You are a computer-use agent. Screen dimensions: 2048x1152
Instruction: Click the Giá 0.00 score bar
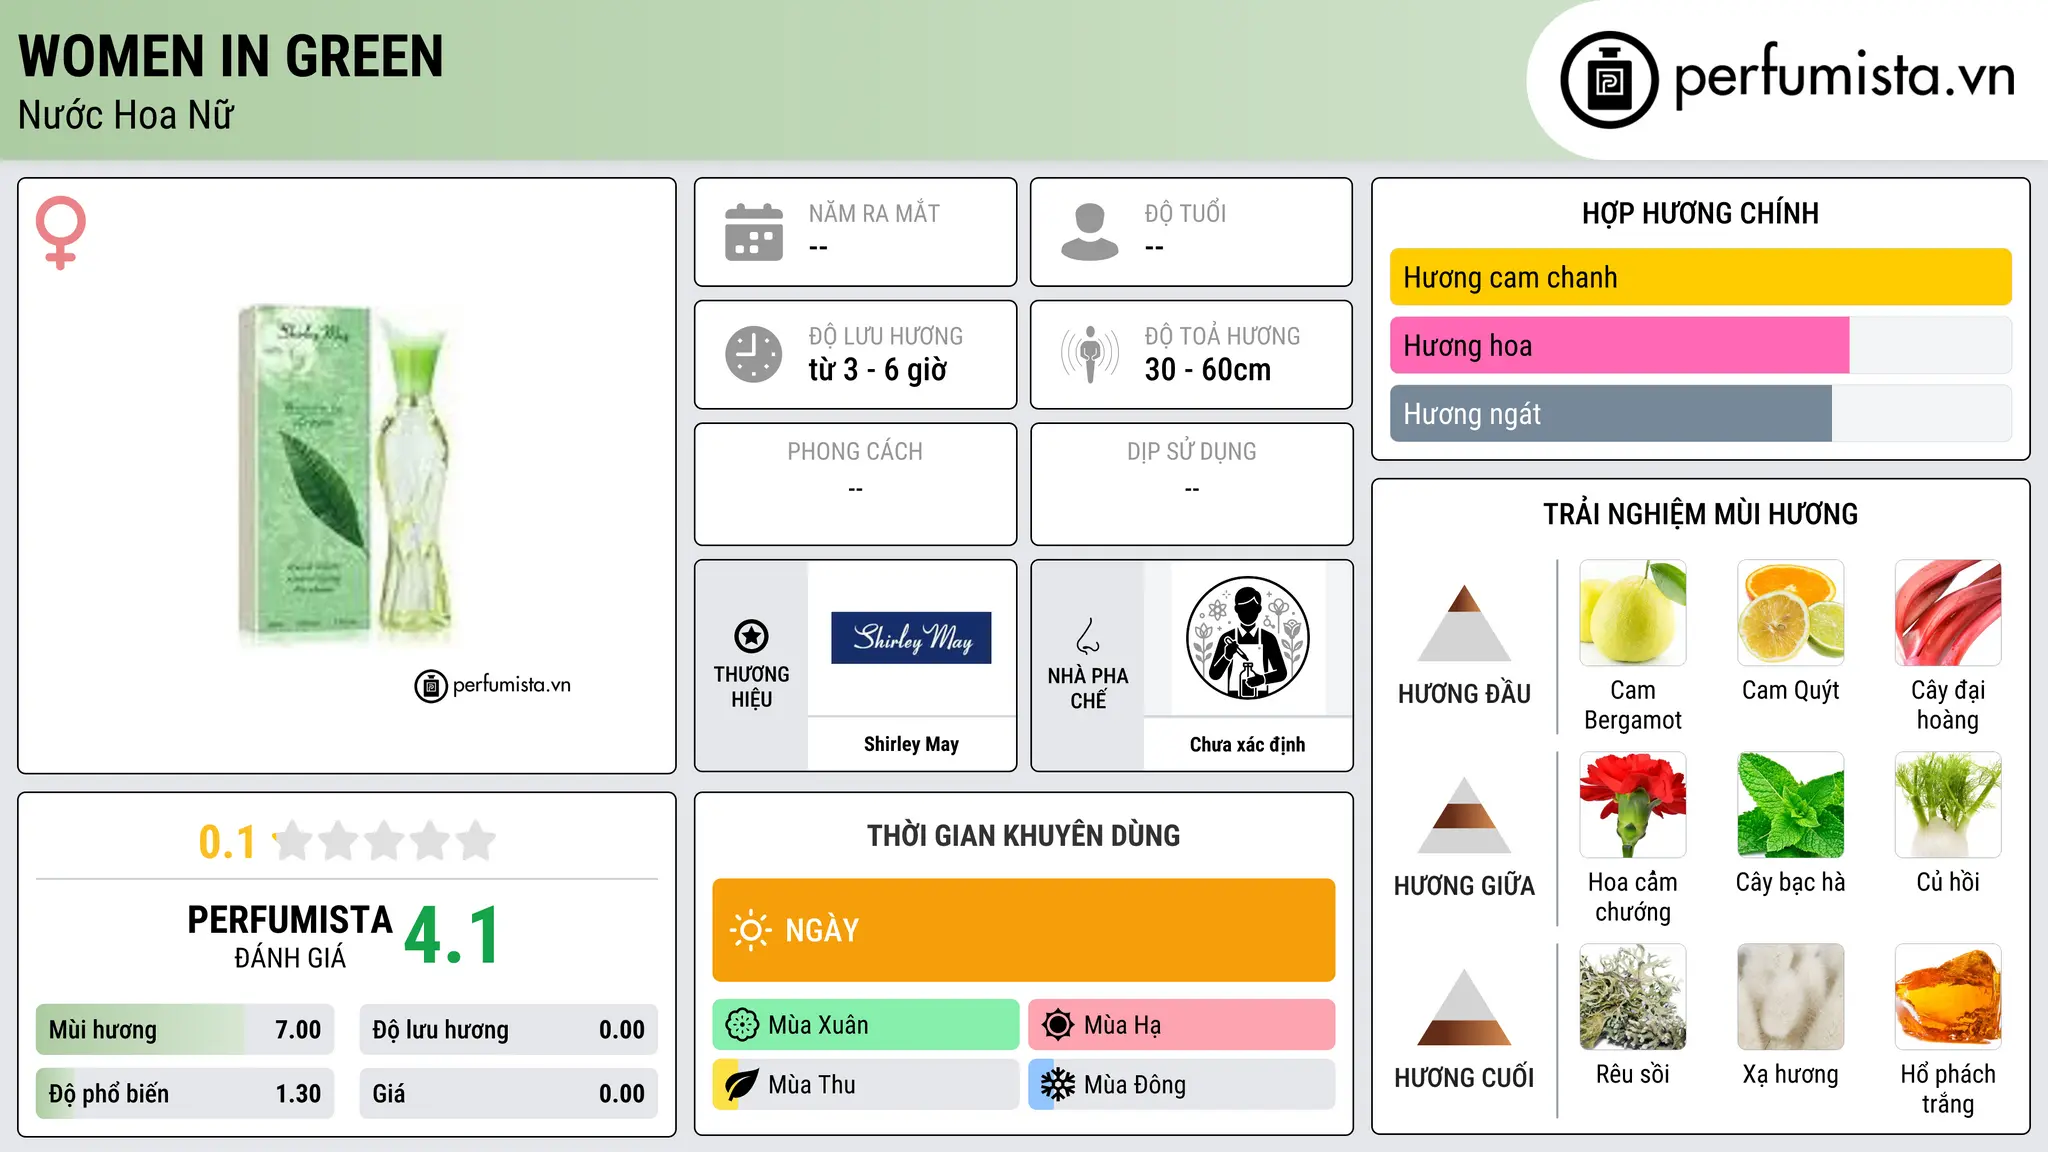[509, 1094]
